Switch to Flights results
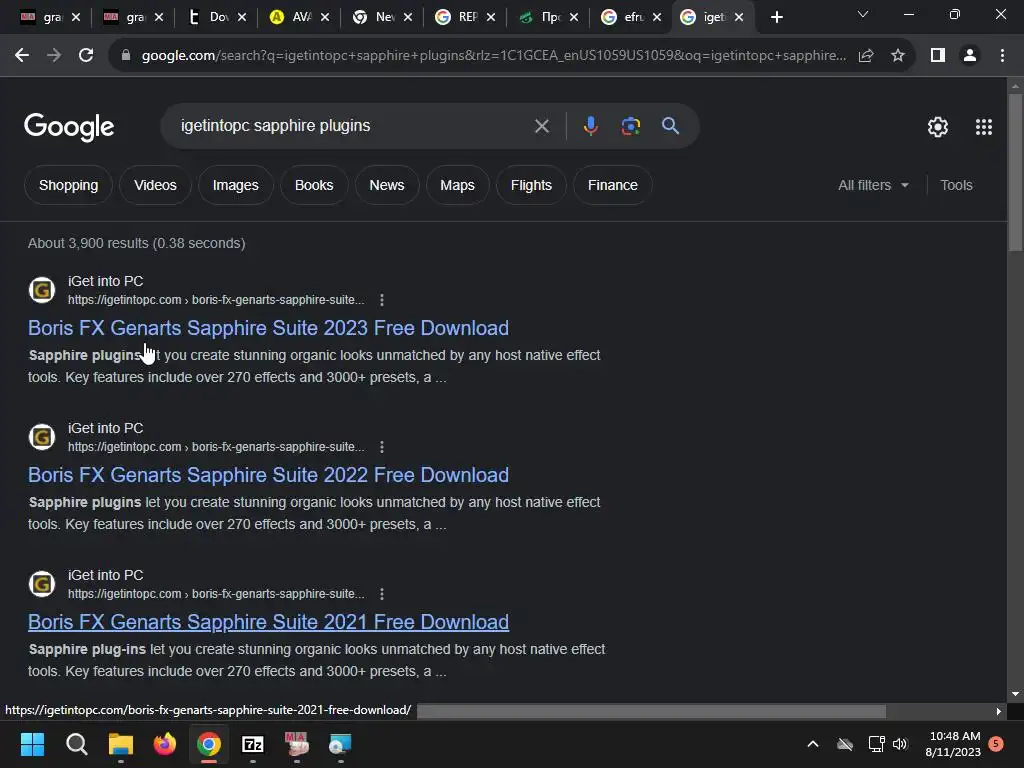The width and height of the screenshot is (1024, 768). [x=531, y=185]
